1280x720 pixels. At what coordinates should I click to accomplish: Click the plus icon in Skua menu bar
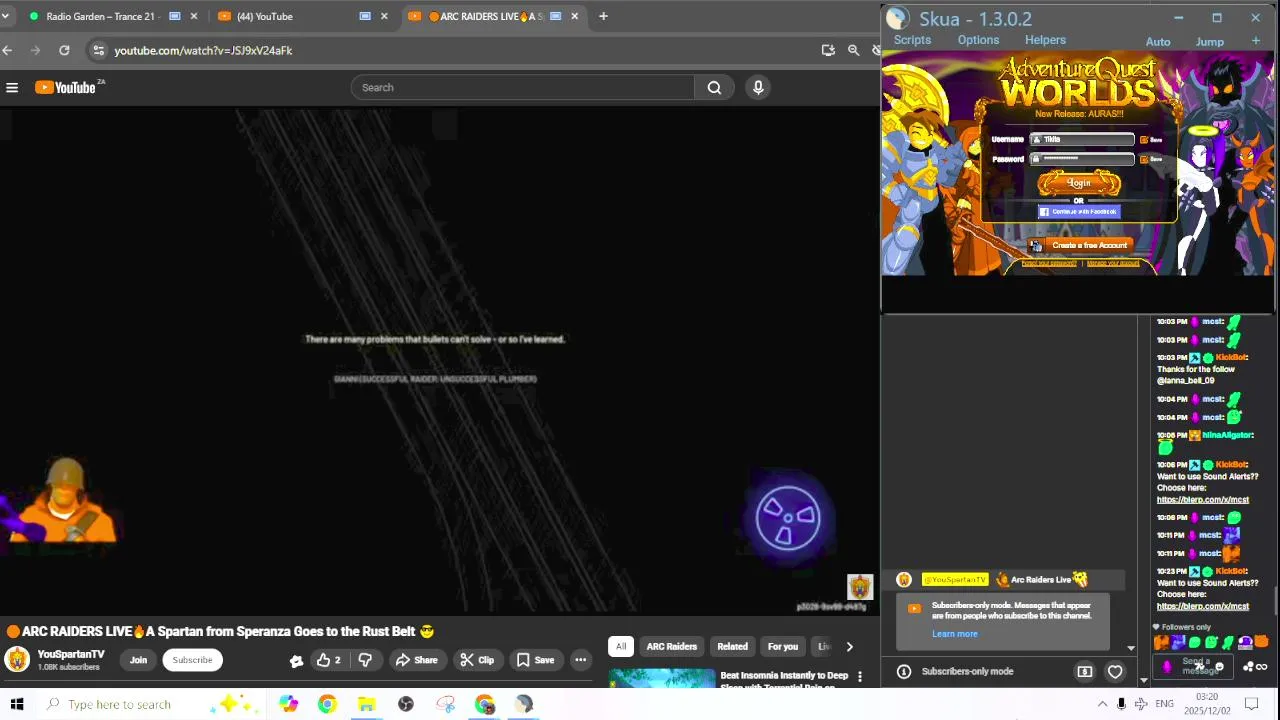pos(1255,41)
